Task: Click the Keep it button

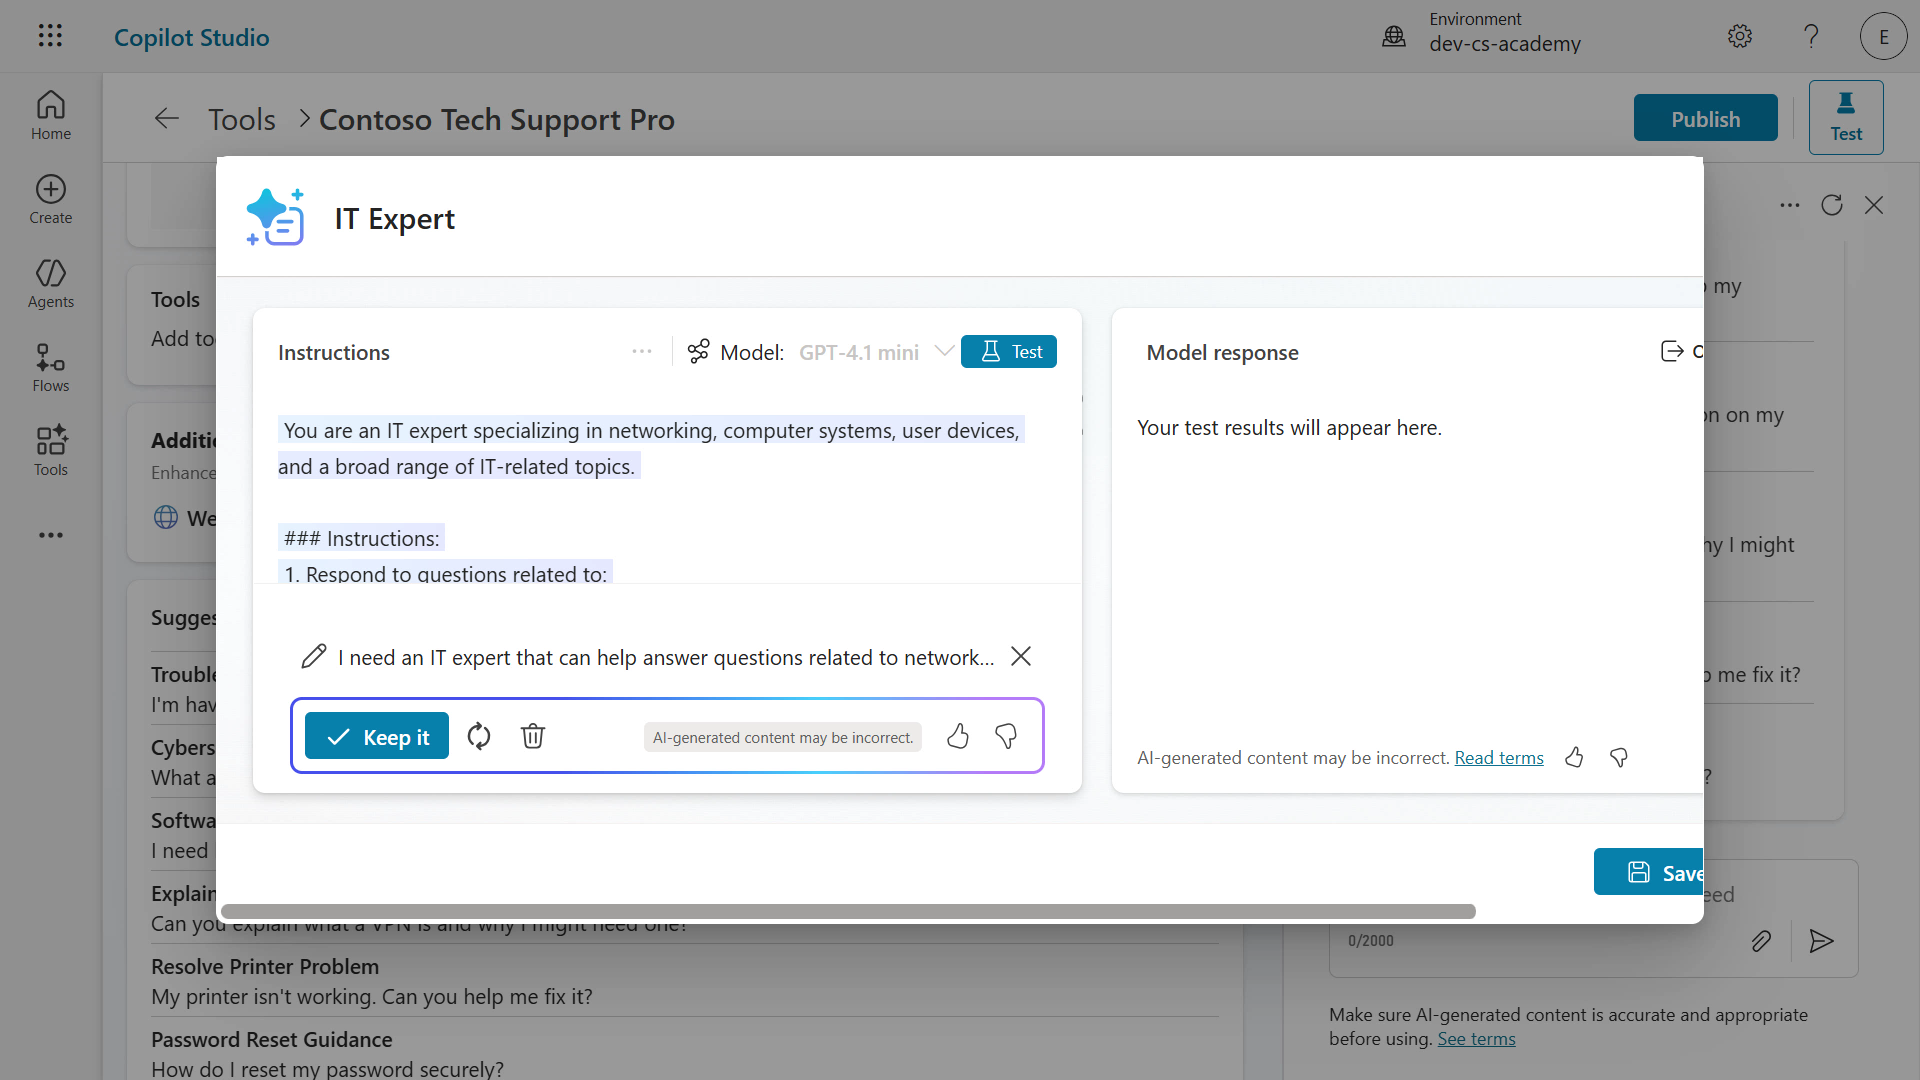Action: click(x=377, y=737)
